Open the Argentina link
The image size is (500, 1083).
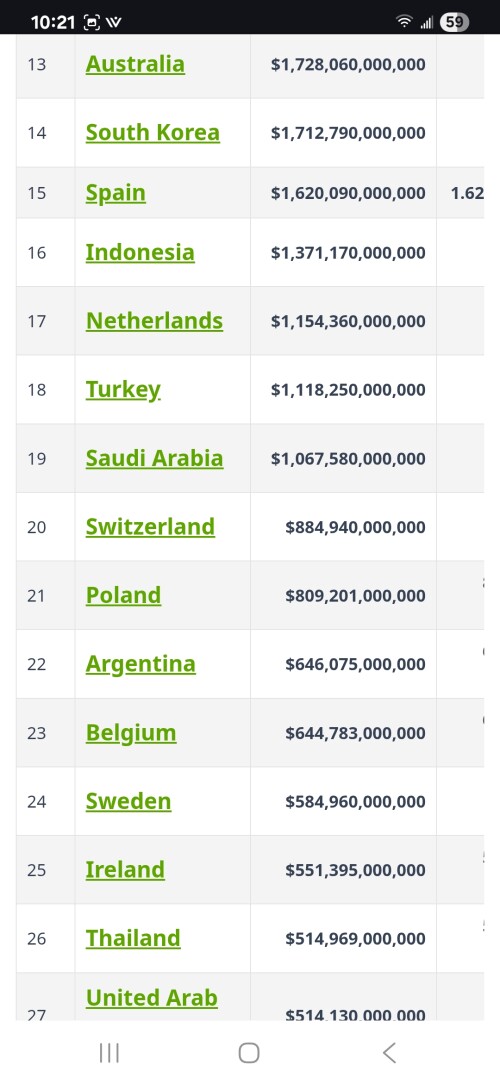pos(140,664)
